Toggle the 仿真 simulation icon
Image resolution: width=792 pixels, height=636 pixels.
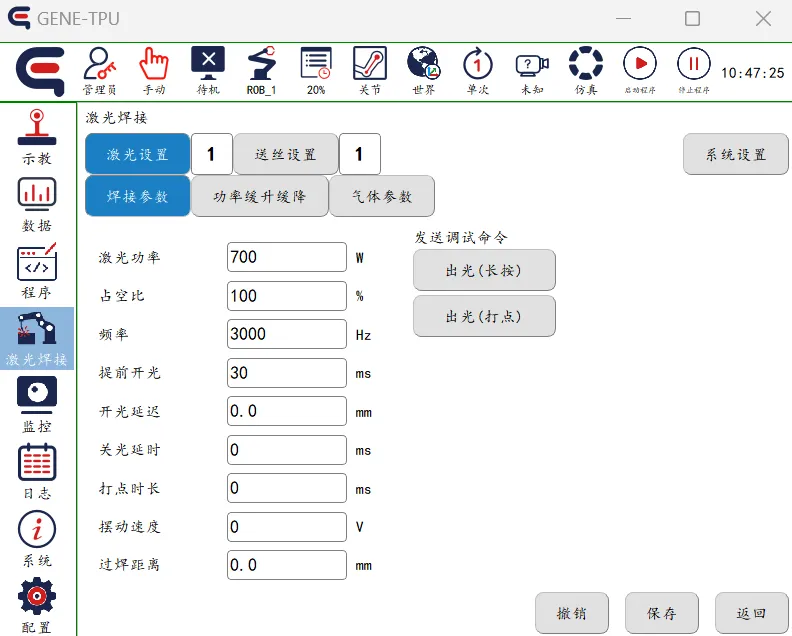586,69
